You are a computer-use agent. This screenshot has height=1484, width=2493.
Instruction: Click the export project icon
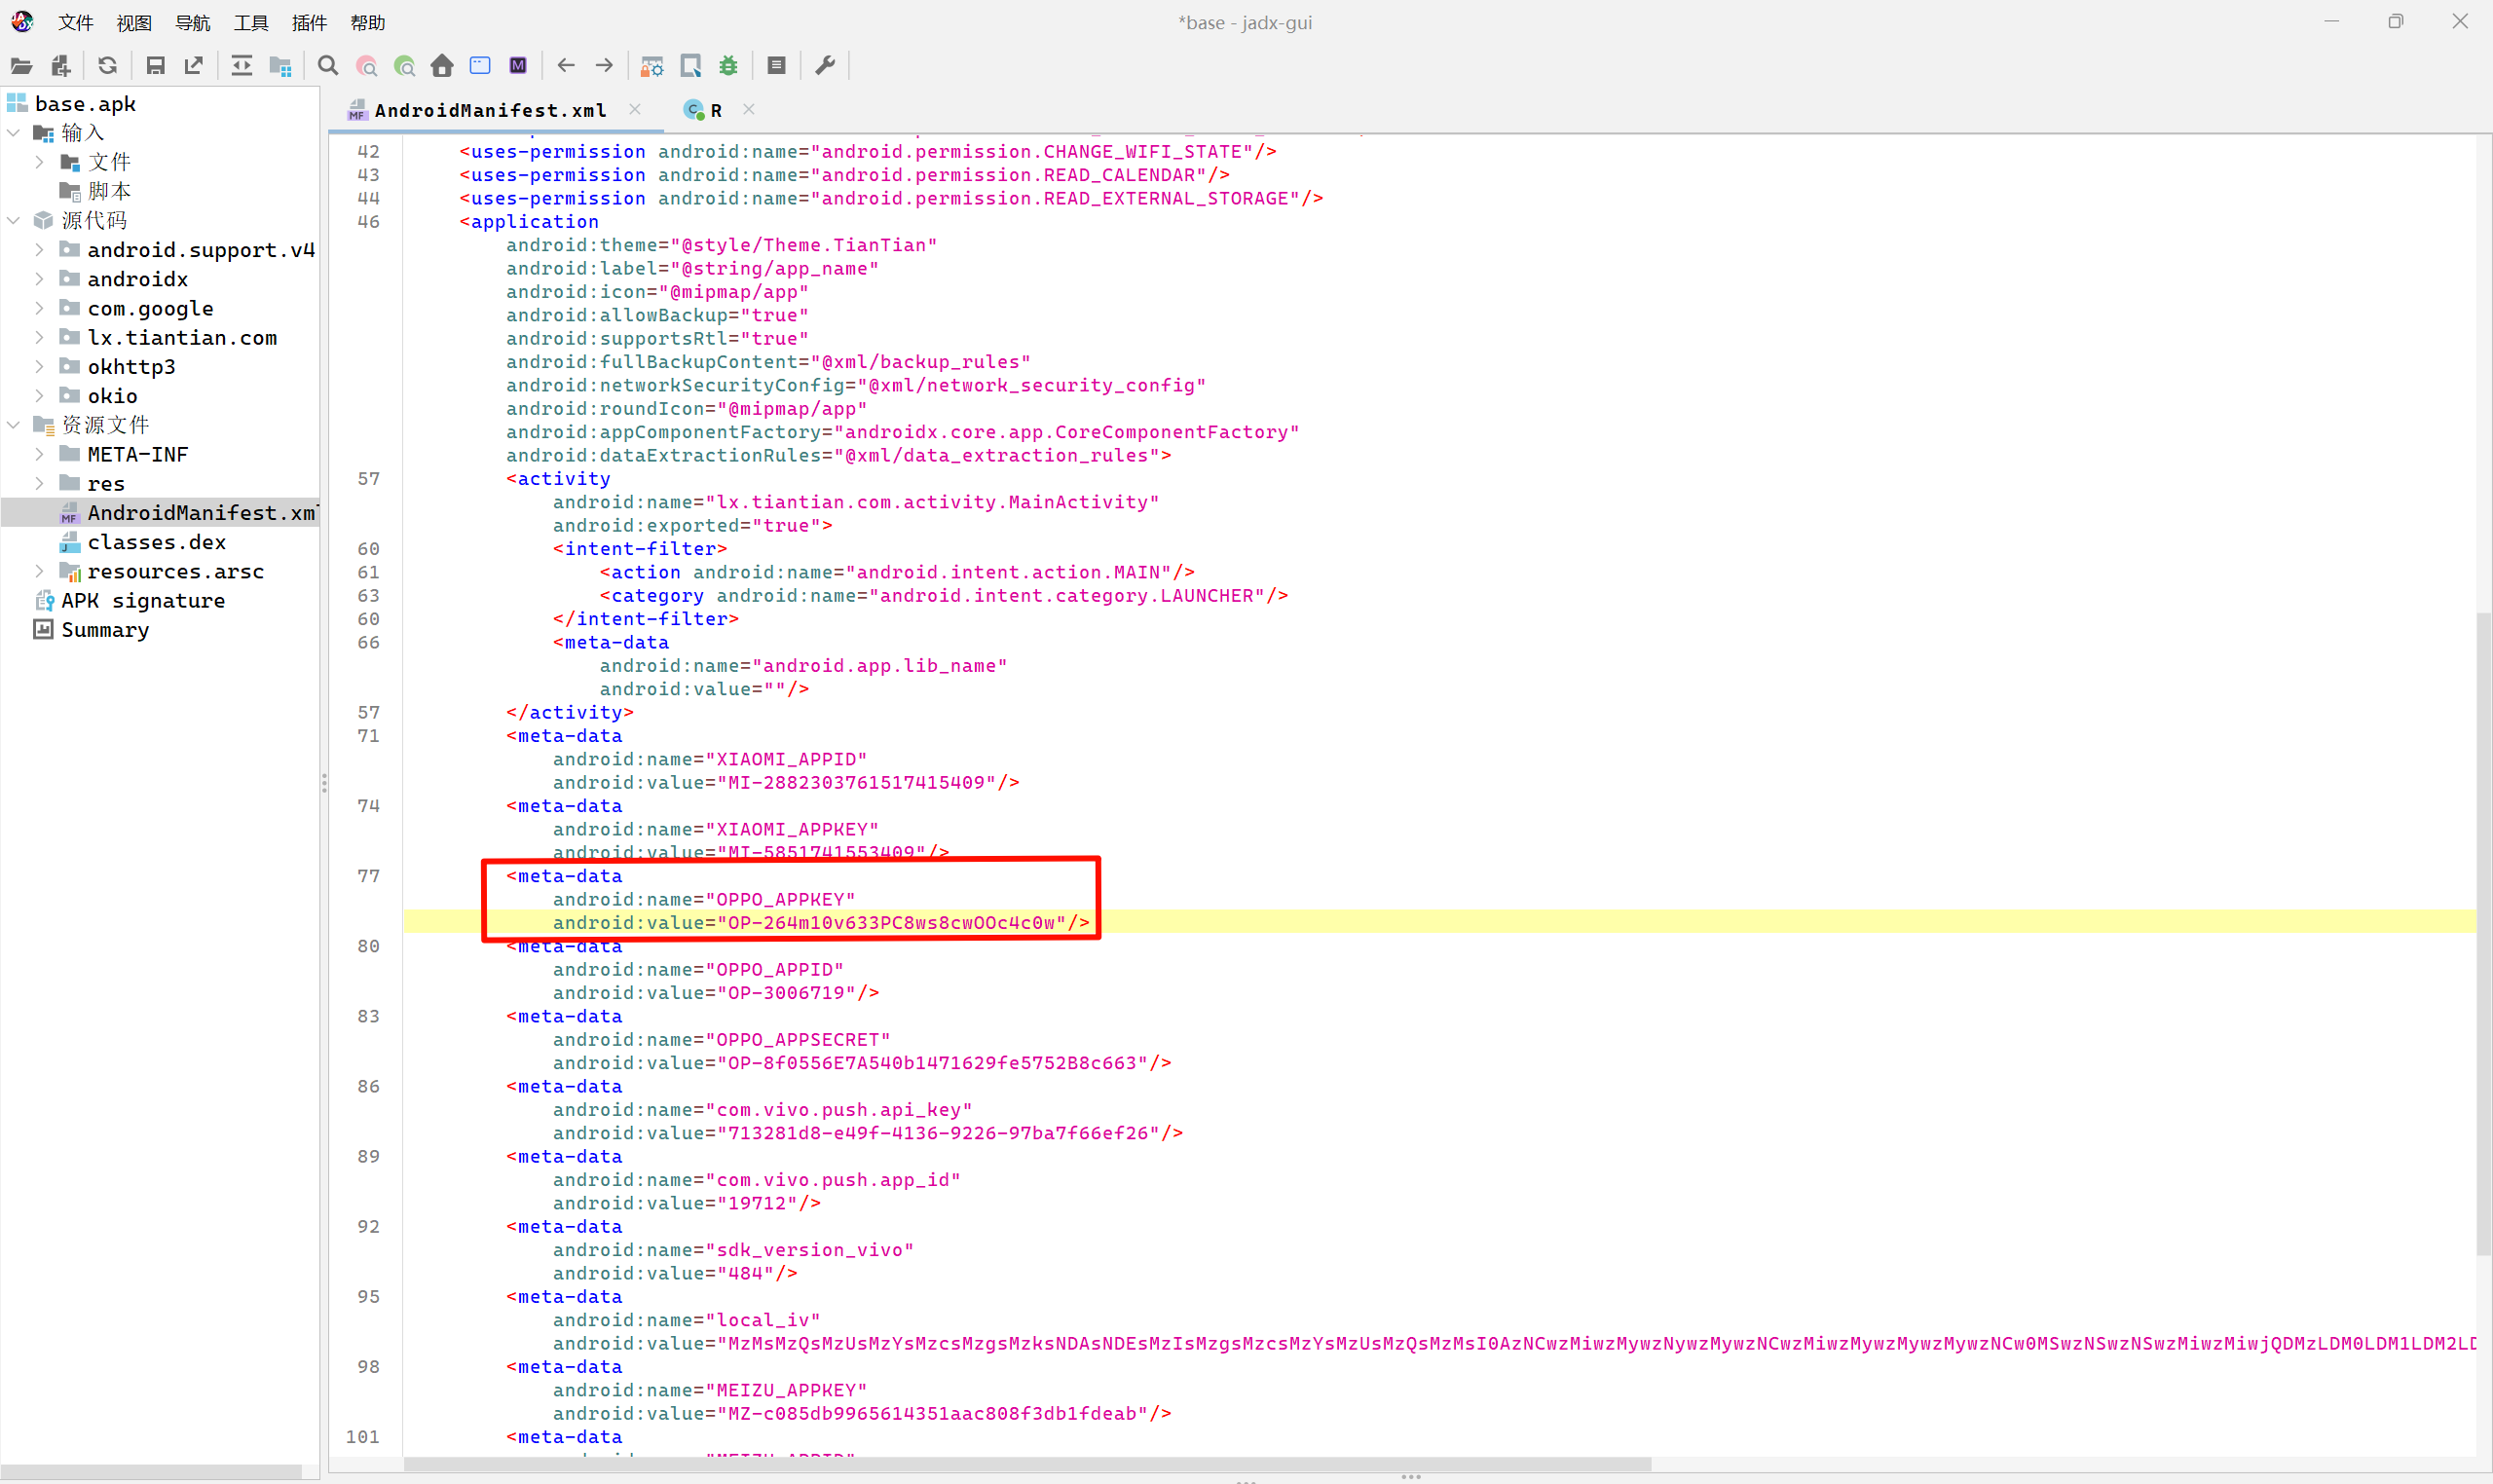(x=194, y=66)
